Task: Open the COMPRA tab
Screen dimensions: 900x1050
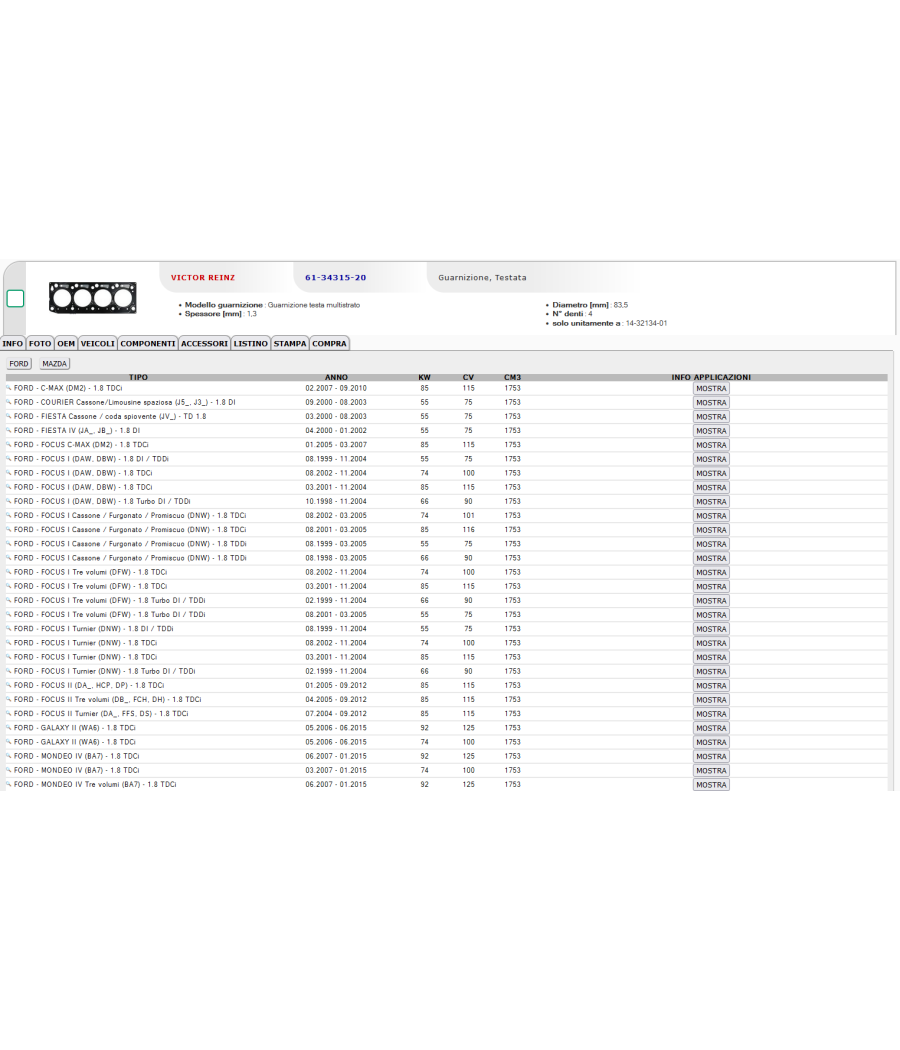Action: (329, 344)
